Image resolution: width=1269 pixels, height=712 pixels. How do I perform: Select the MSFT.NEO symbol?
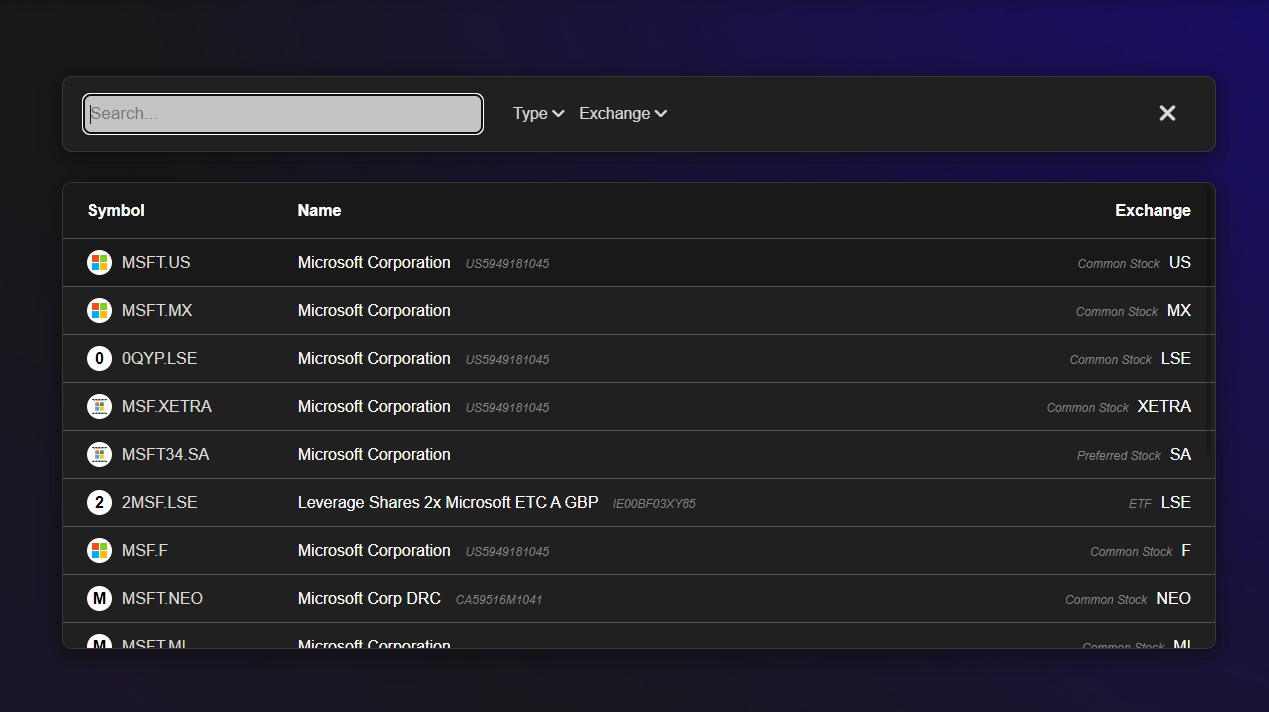pyautogui.click(x=162, y=599)
